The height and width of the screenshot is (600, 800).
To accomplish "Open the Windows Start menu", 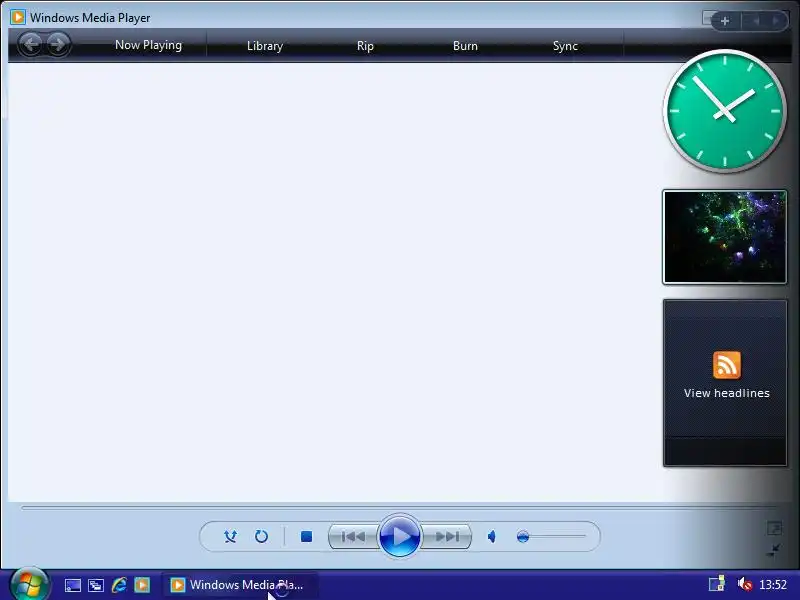I will [29, 585].
